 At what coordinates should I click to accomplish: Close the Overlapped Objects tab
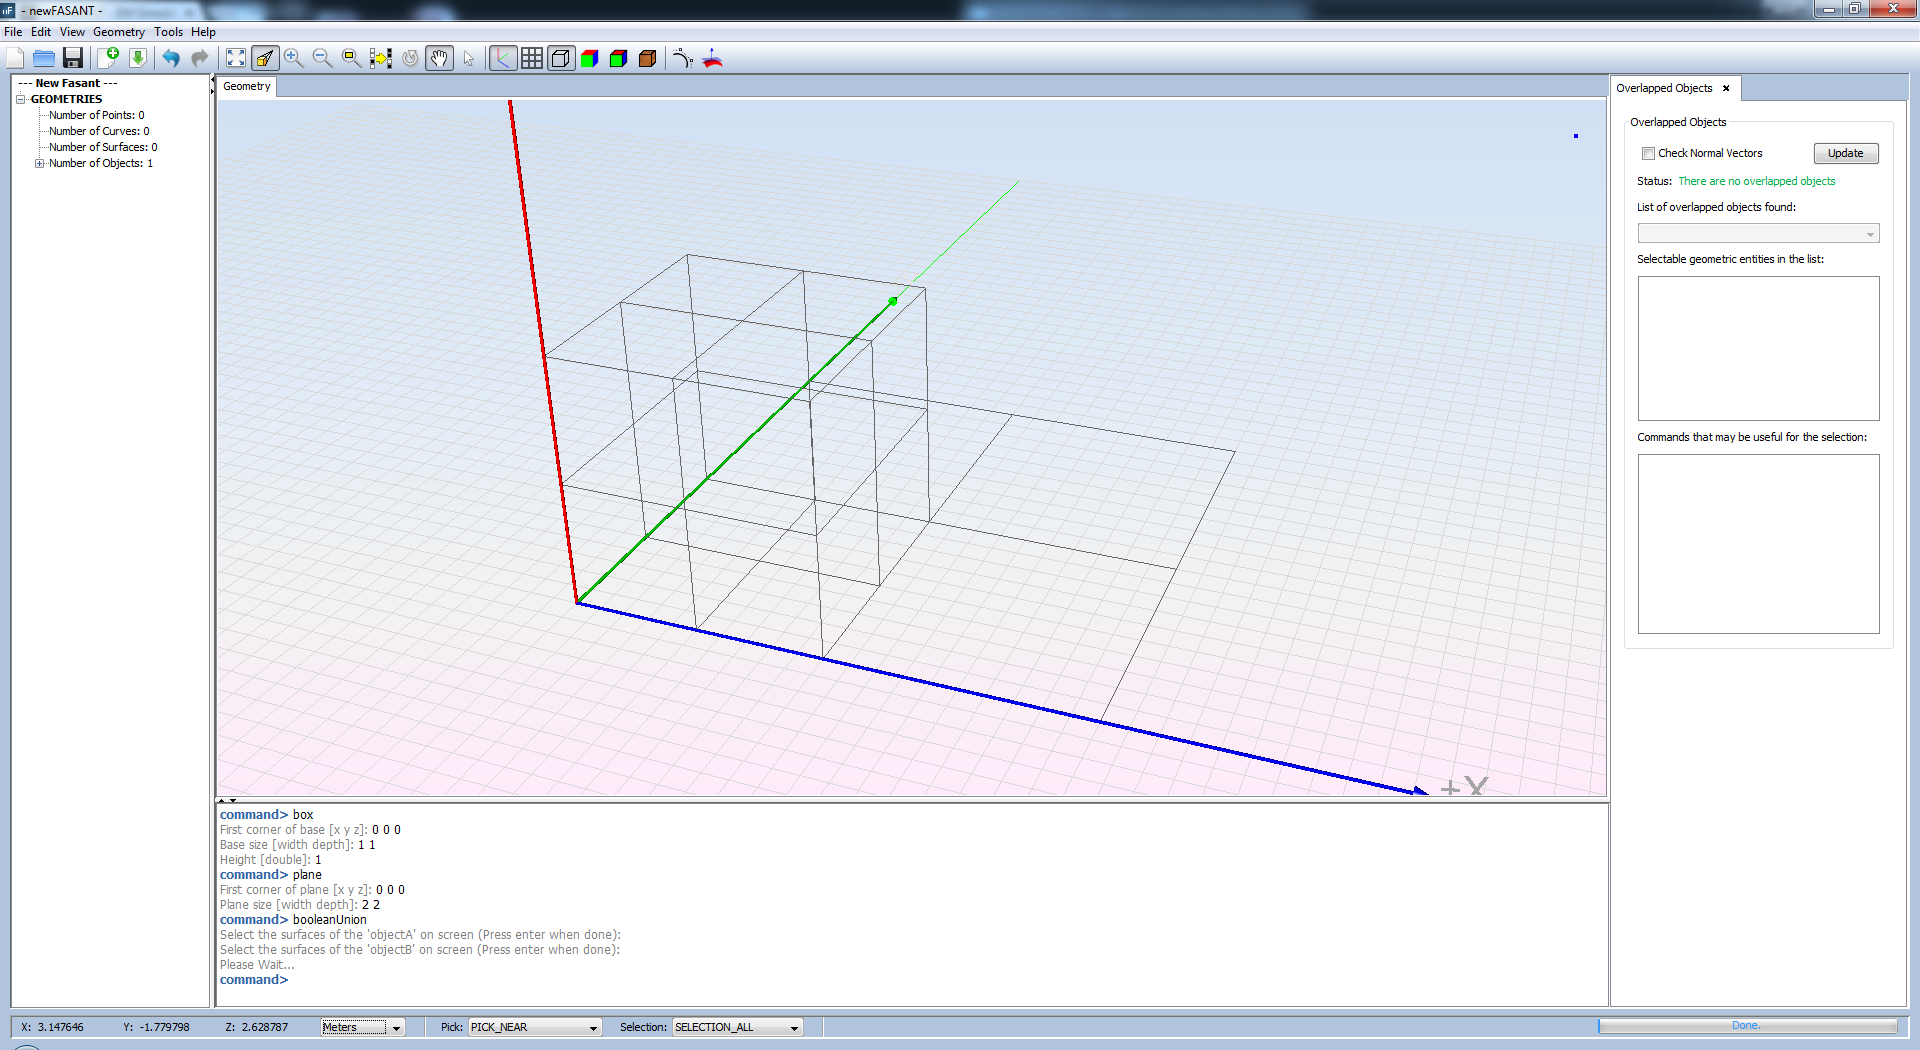tap(1726, 88)
